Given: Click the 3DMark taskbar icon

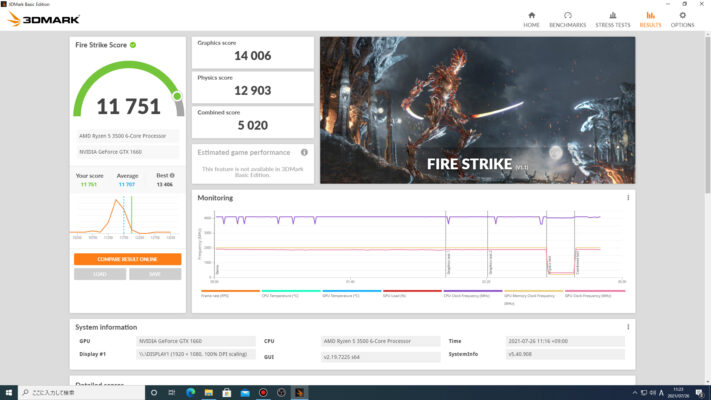Looking at the screenshot, I should click(299, 392).
